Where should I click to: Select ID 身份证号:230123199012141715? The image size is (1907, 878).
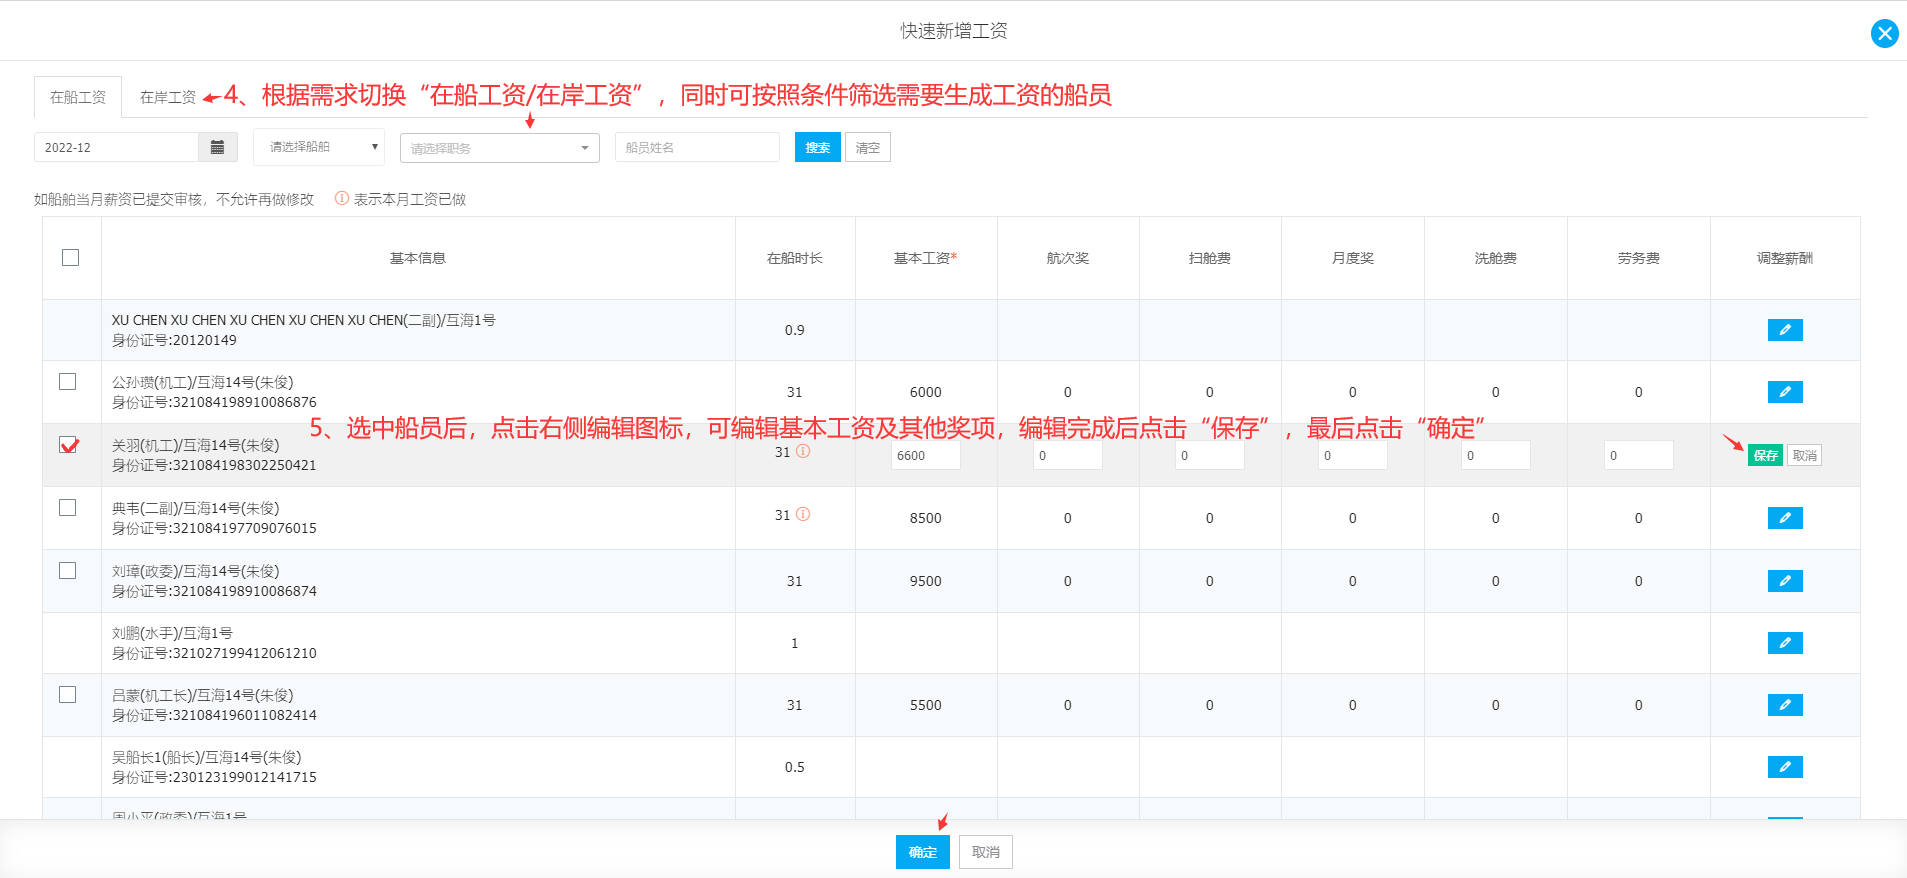[214, 777]
